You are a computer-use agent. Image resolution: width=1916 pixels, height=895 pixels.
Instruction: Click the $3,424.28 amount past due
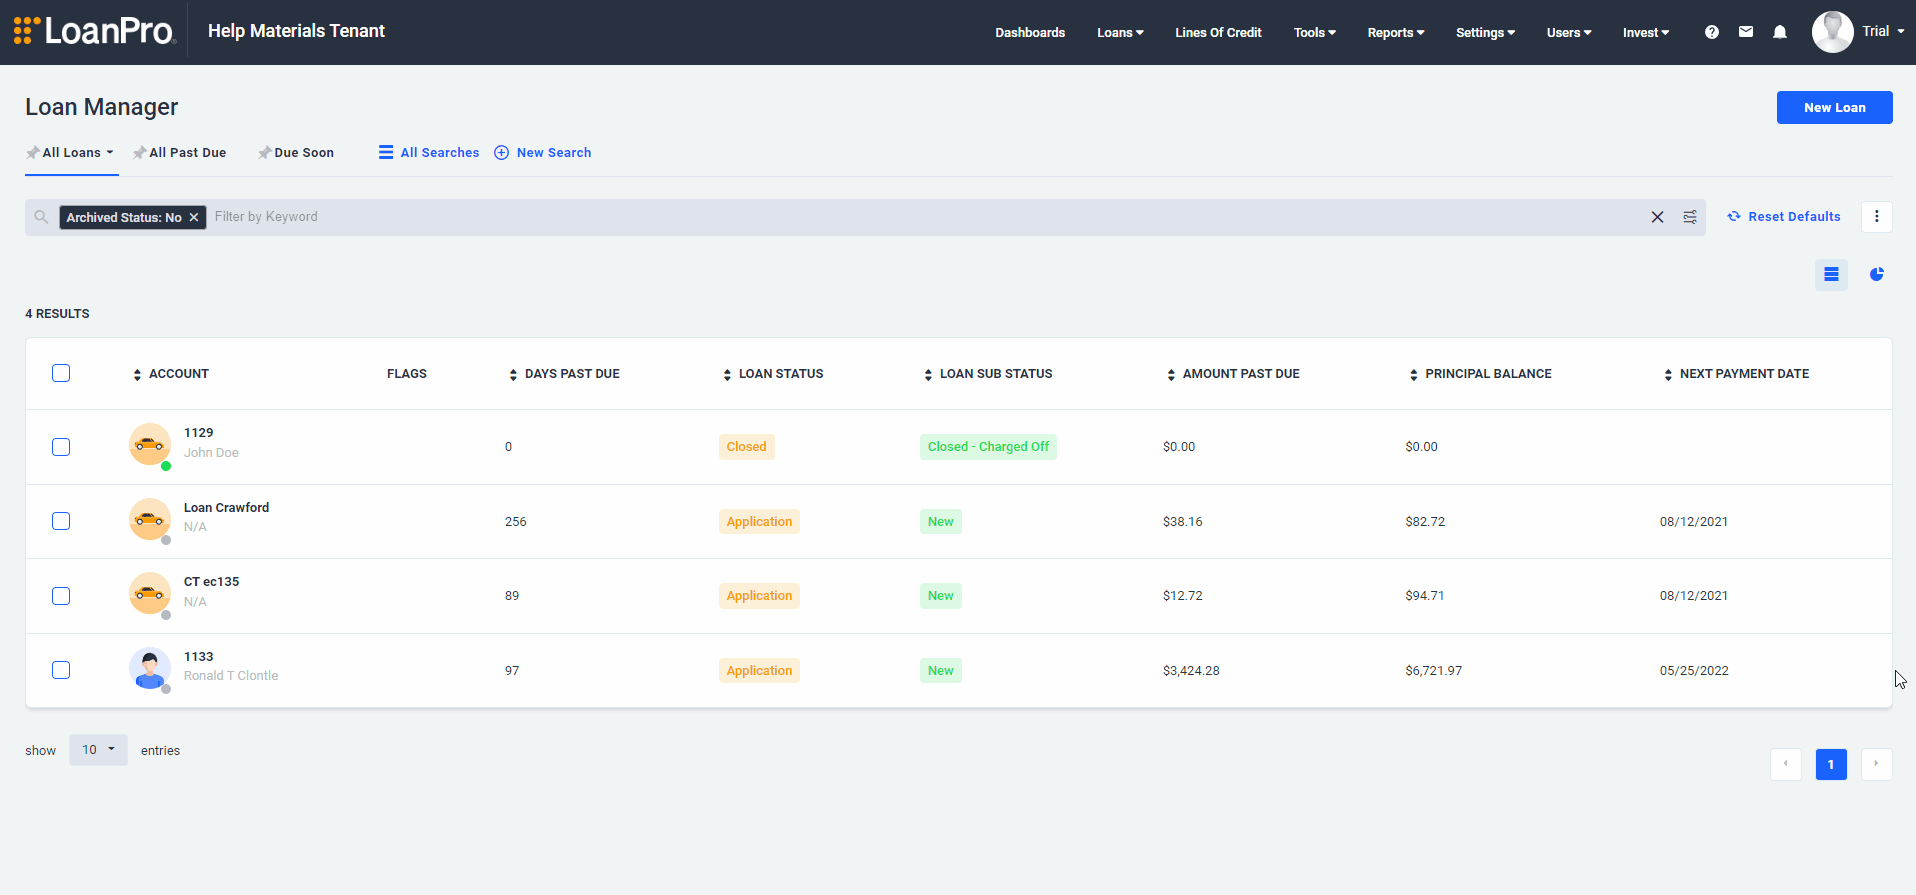pyautogui.click(x=1191, y=671)
